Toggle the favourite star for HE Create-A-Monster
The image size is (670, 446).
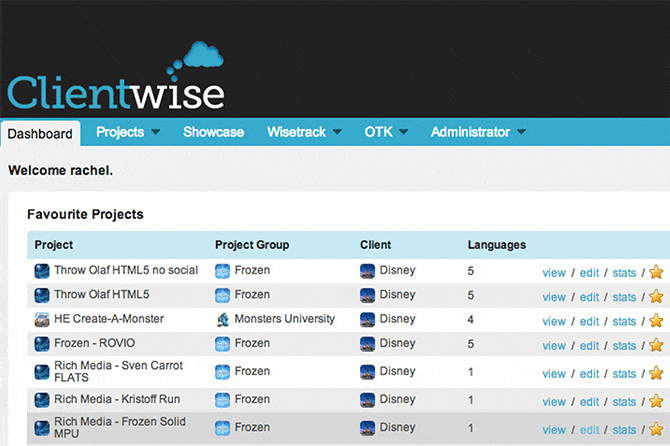pyautogui.click(x=656, y=321)
